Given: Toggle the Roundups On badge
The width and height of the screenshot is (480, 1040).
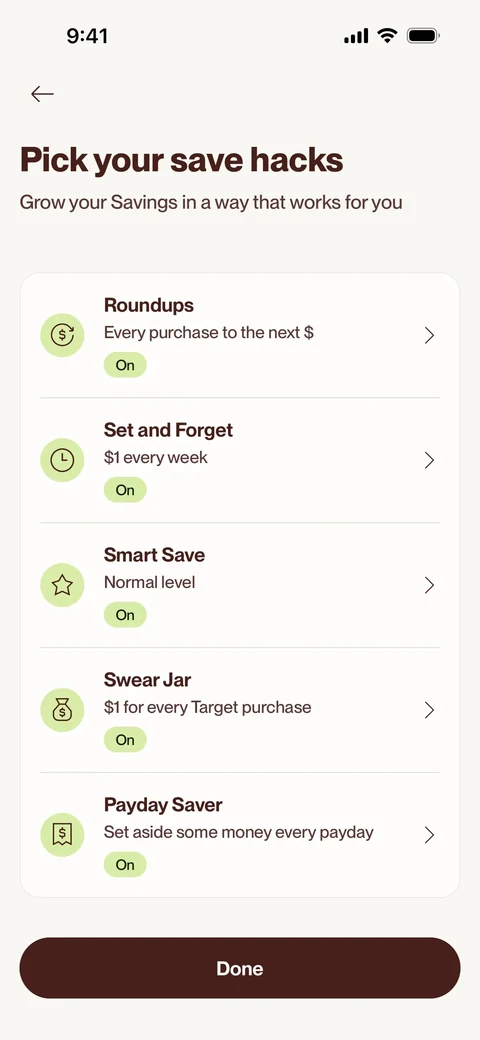Looking at the screenshot, I should (x=125, y=365).
